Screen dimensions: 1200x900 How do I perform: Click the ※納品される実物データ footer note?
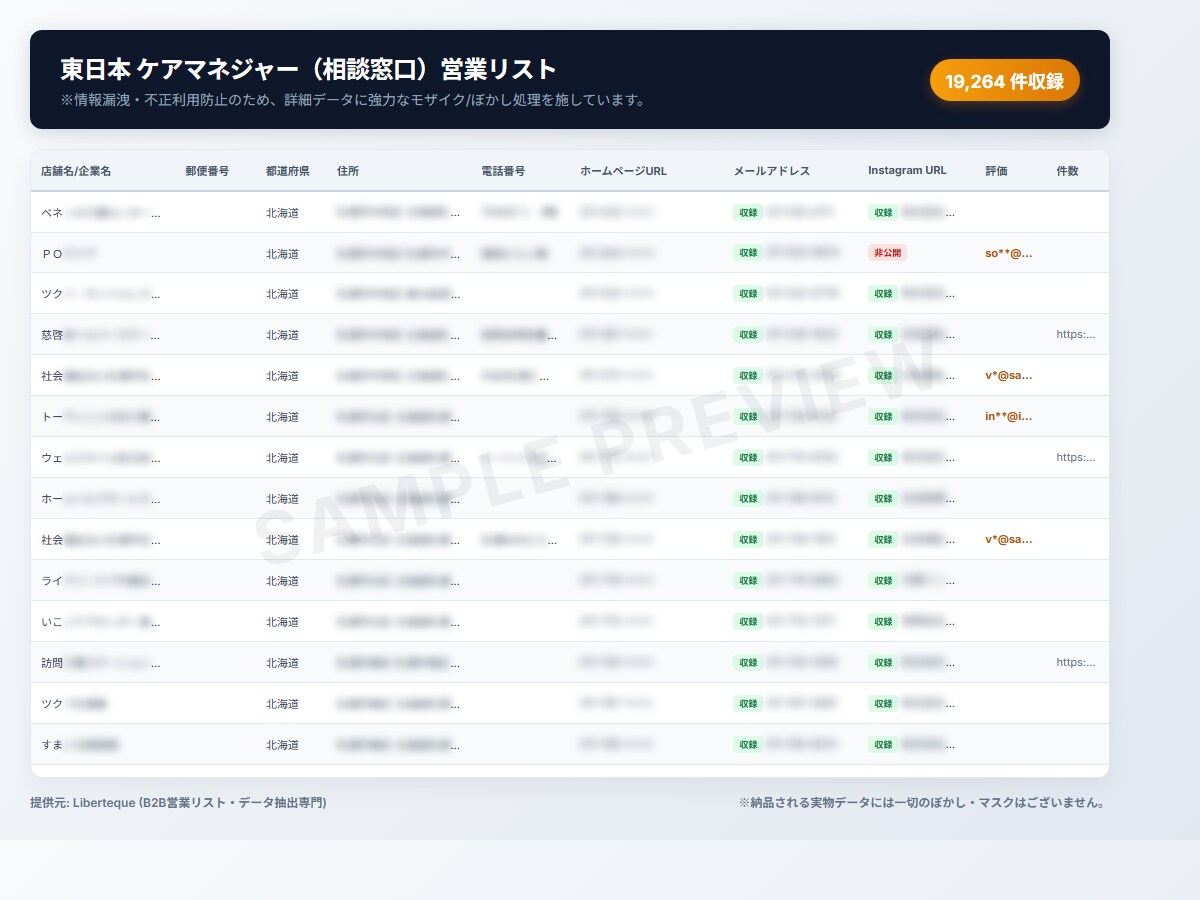coord(921,802)
